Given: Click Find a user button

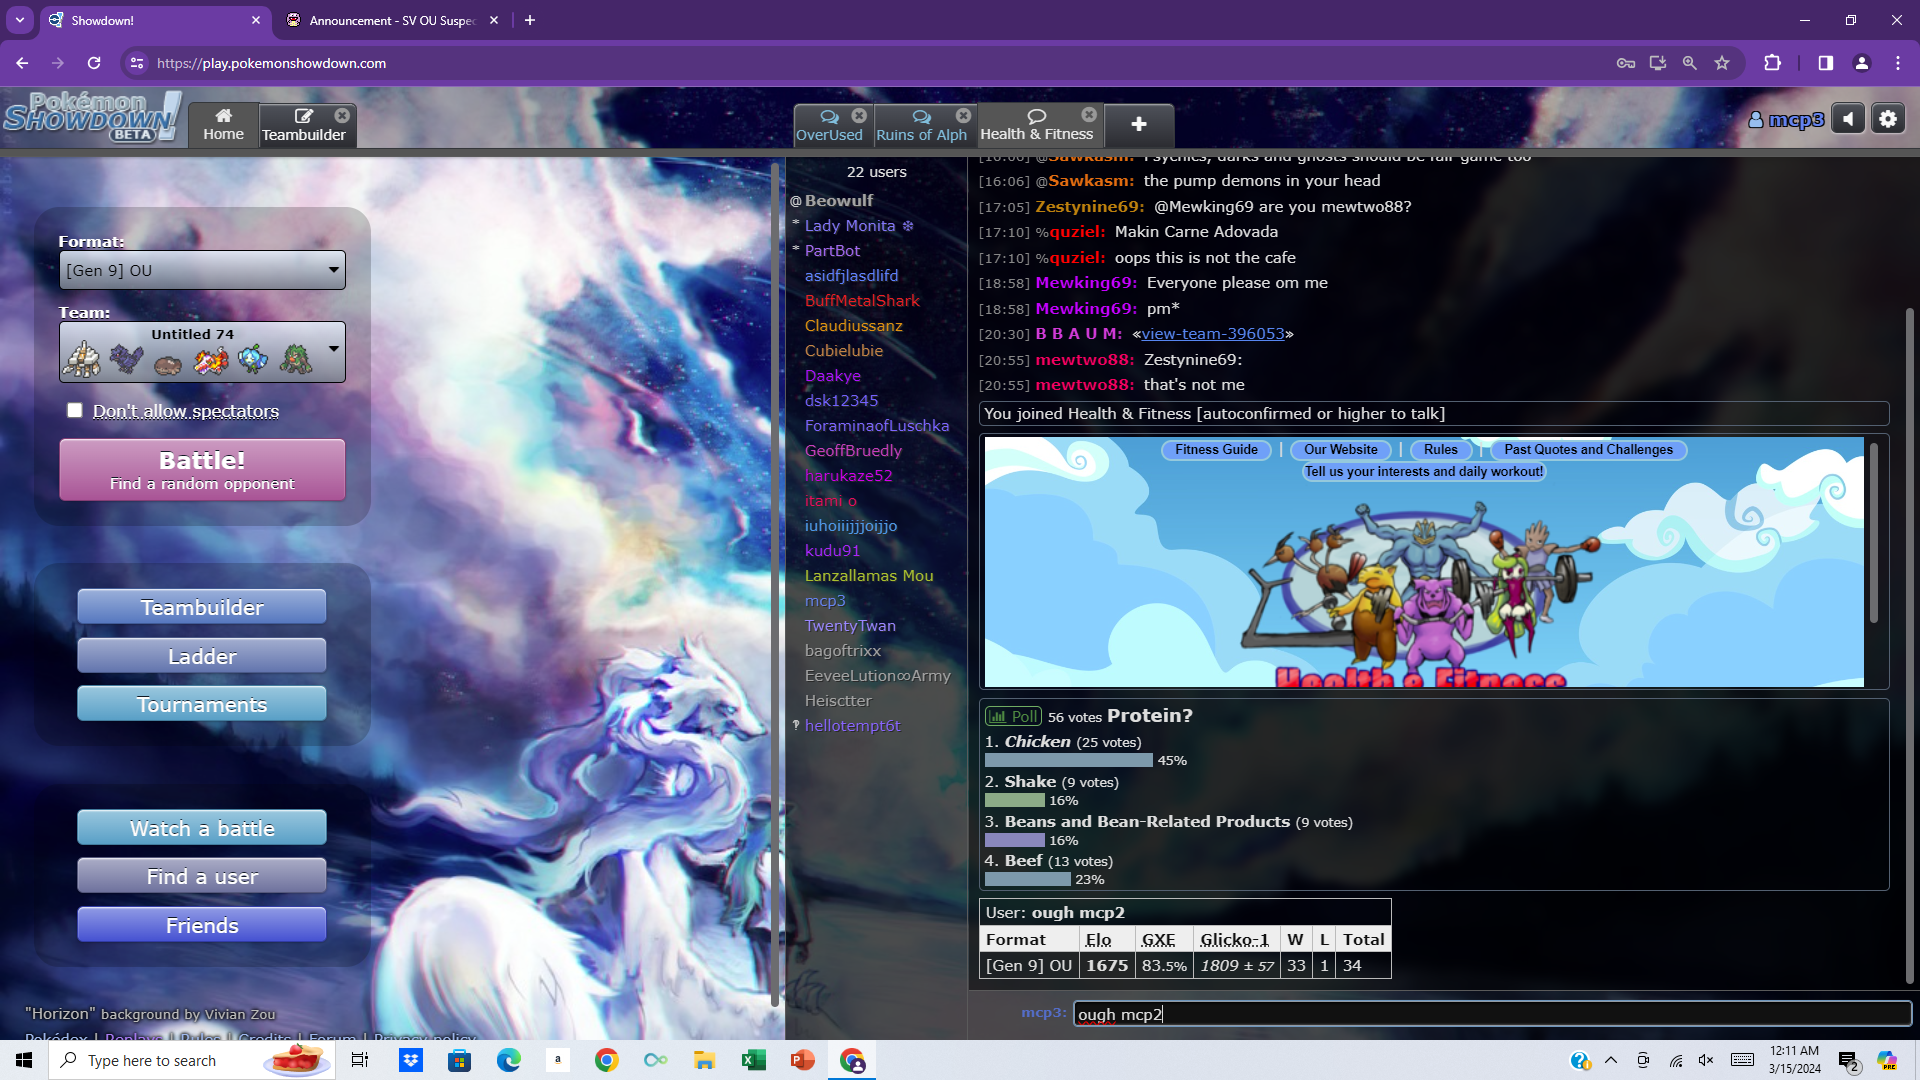Looking at the screenshot, I should pos(202,876).
